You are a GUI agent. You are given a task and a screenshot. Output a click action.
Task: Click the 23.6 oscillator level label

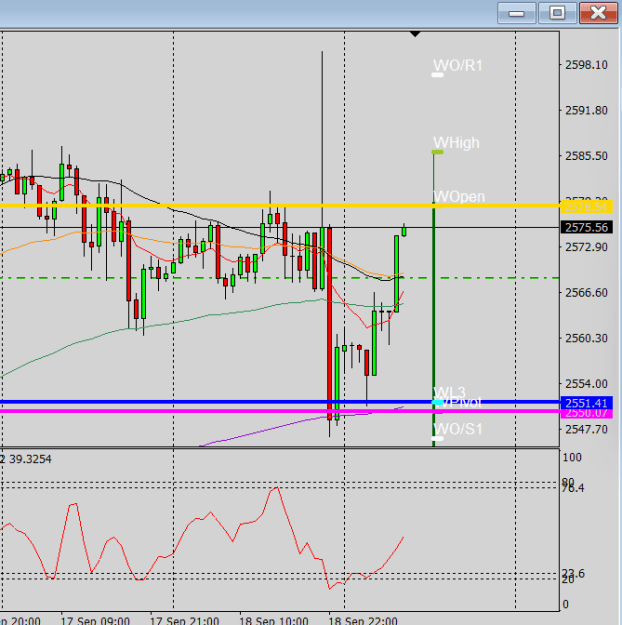pyautogui.click(x=573, y=573)
